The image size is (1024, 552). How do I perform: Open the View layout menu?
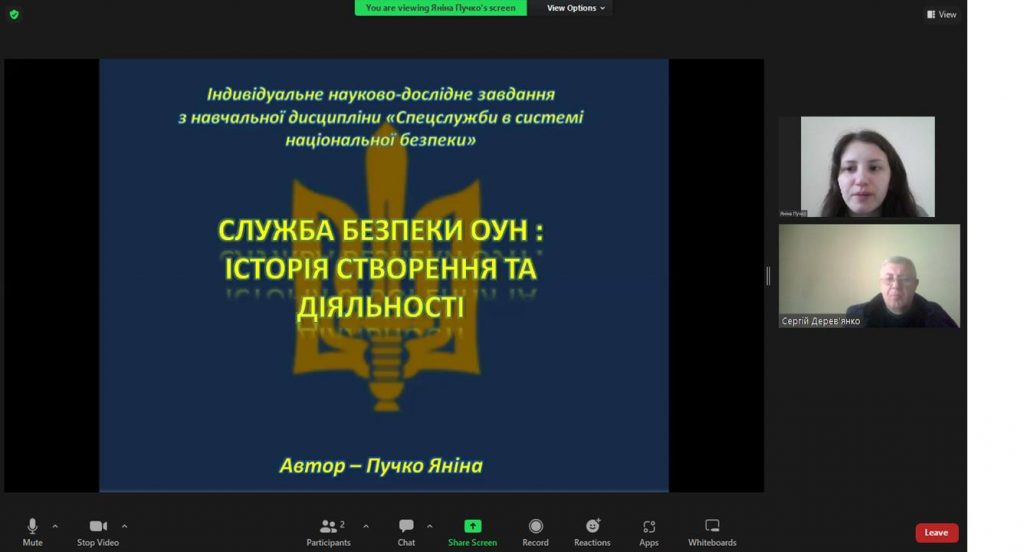(941, 14)
